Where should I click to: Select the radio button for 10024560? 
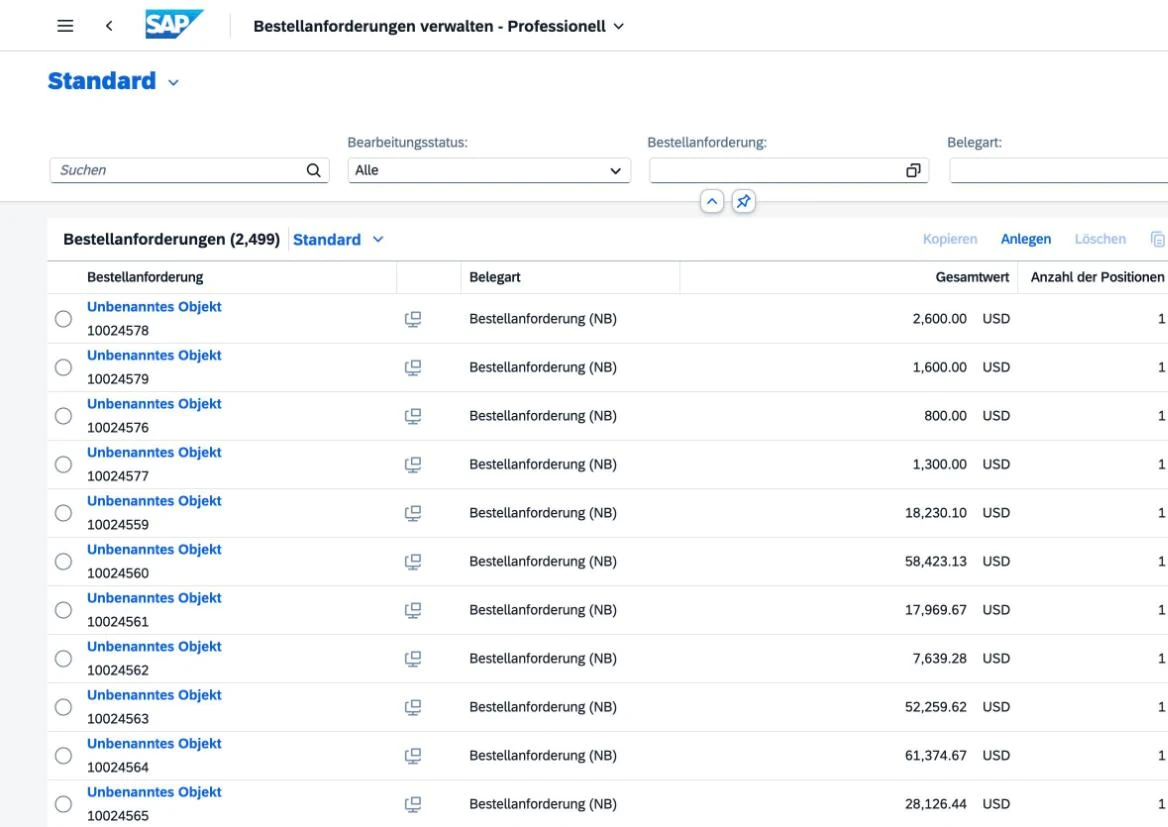click(x=63, y=561)
